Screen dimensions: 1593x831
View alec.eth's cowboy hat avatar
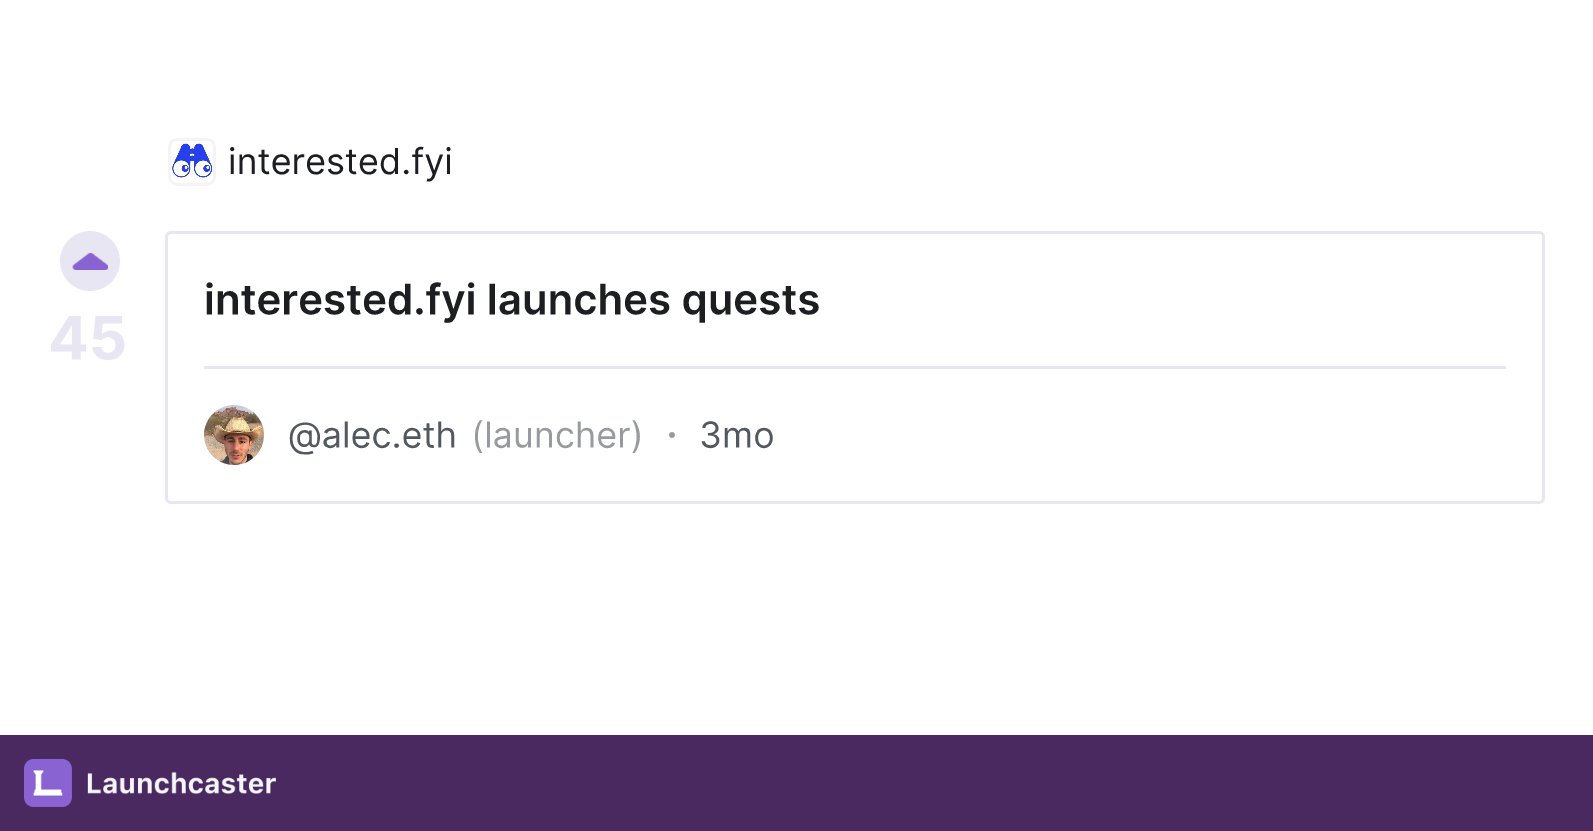pyautogui.click(x=234, y=435)
